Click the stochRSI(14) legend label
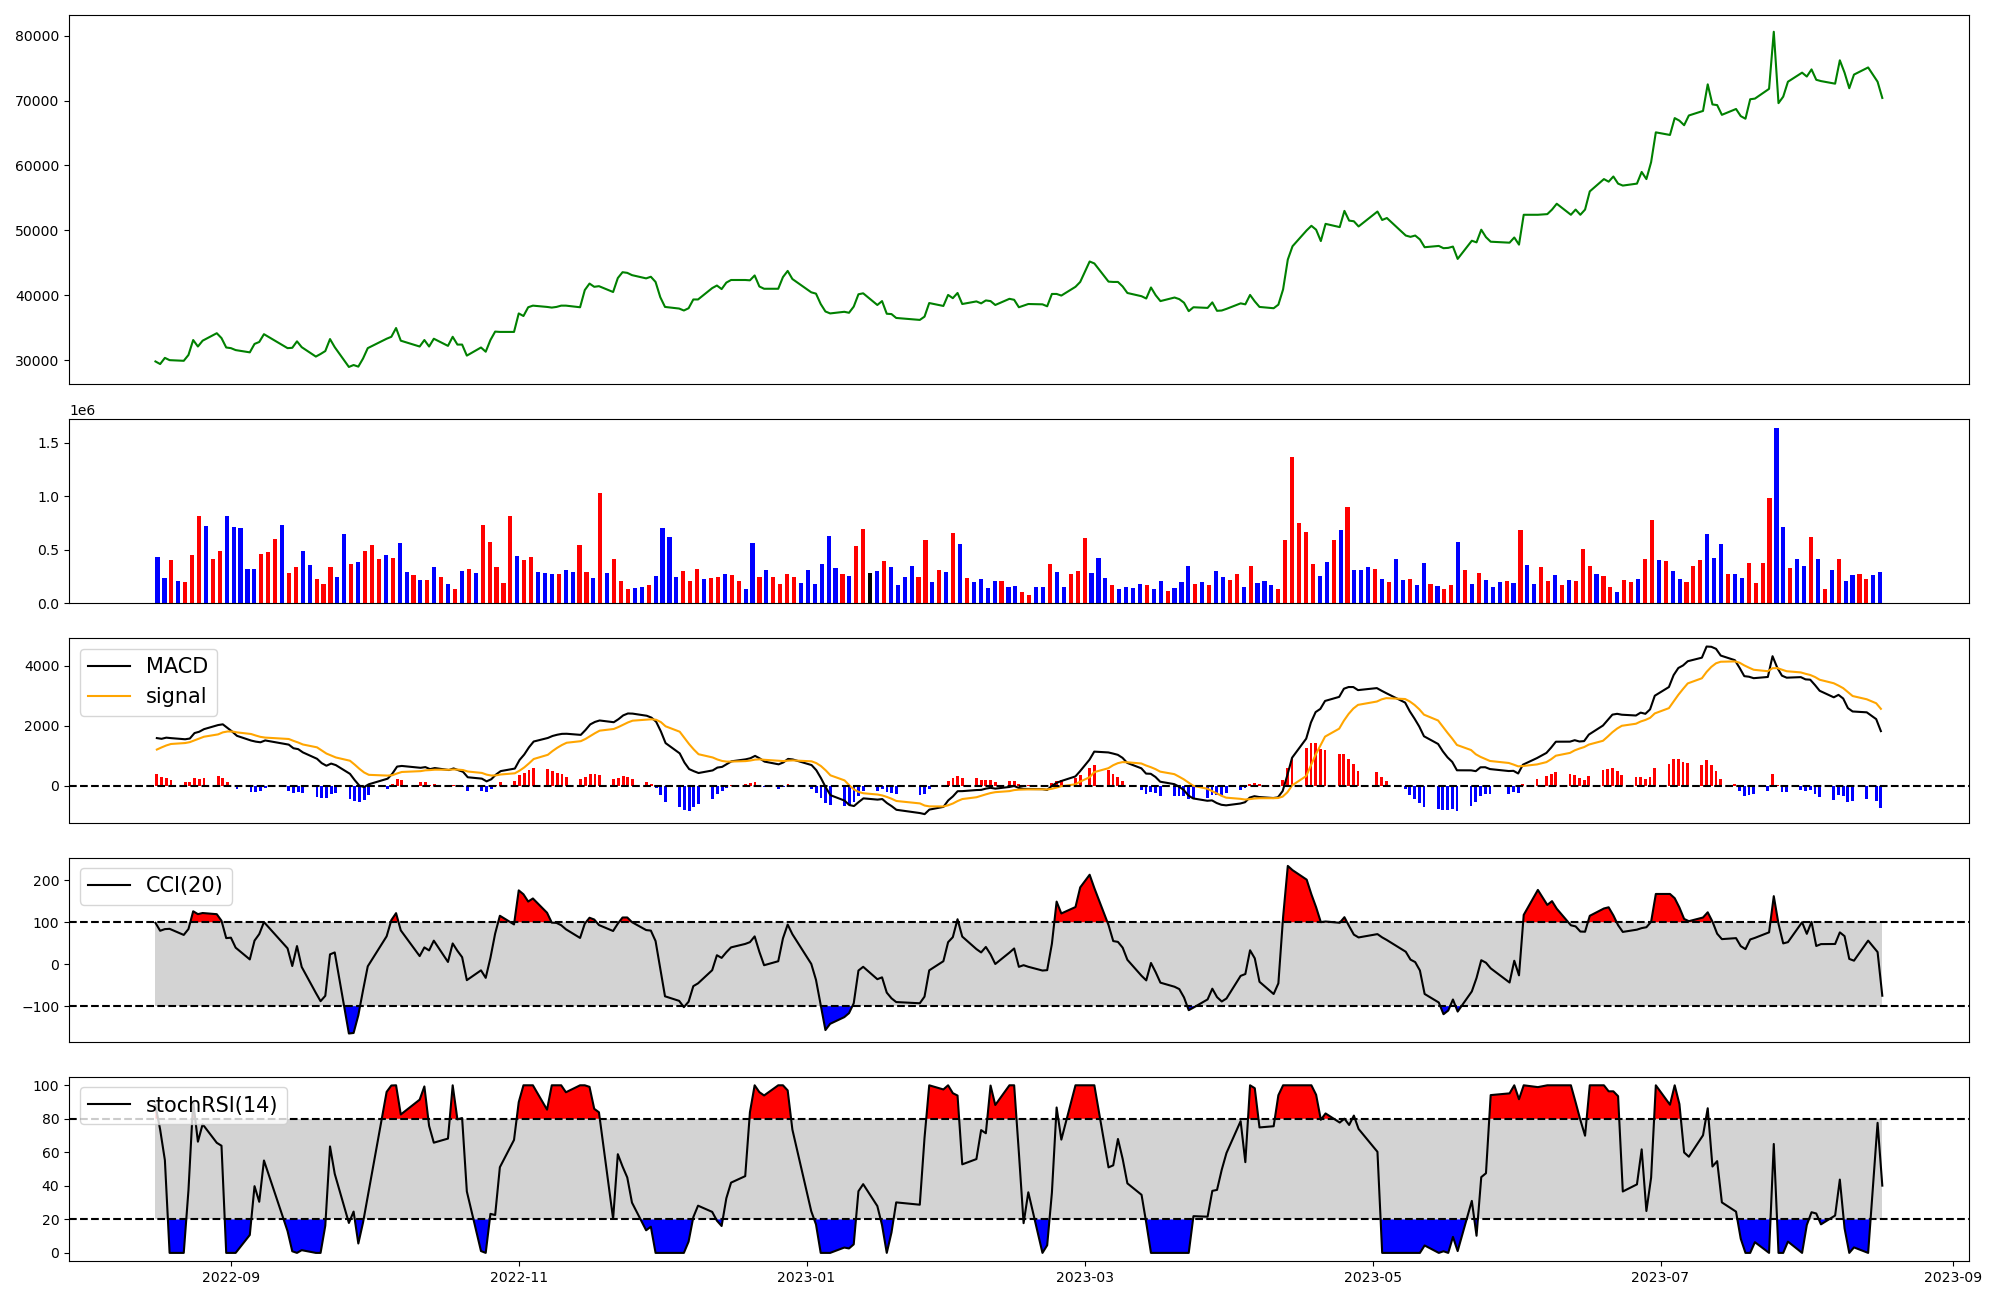Image resolution: width=2000 pixels, height=1300 pixels. [x=211, y=1105]
